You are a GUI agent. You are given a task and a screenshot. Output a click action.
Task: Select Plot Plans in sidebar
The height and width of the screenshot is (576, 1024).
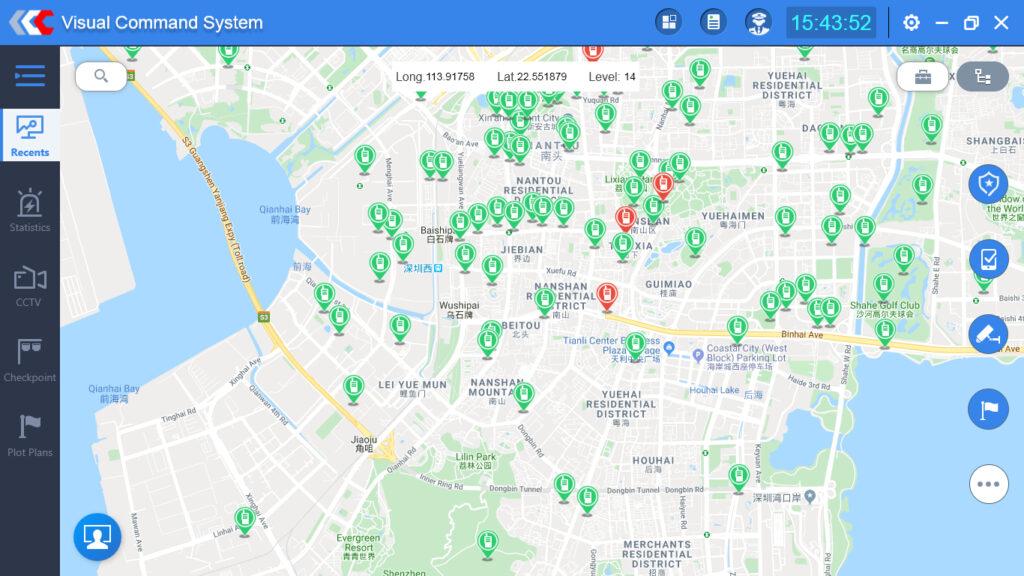click(30, 435)
